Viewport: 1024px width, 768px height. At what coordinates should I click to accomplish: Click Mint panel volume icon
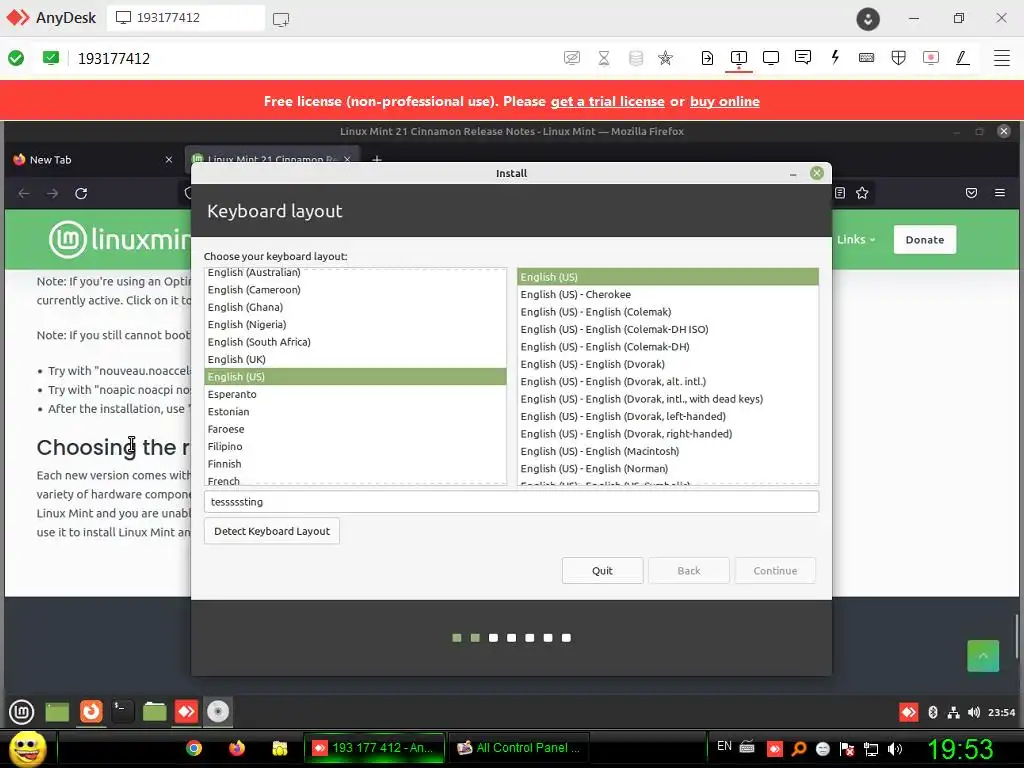974,712
